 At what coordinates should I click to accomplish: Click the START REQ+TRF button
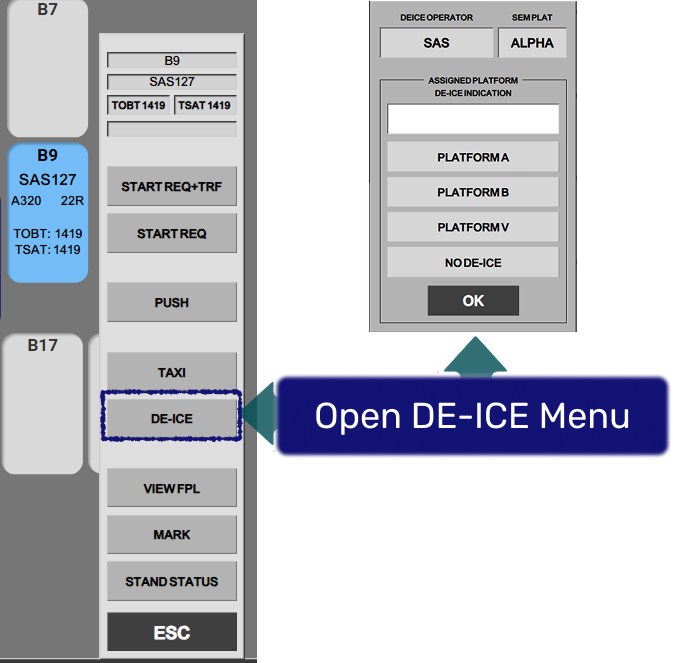(172, 186)
